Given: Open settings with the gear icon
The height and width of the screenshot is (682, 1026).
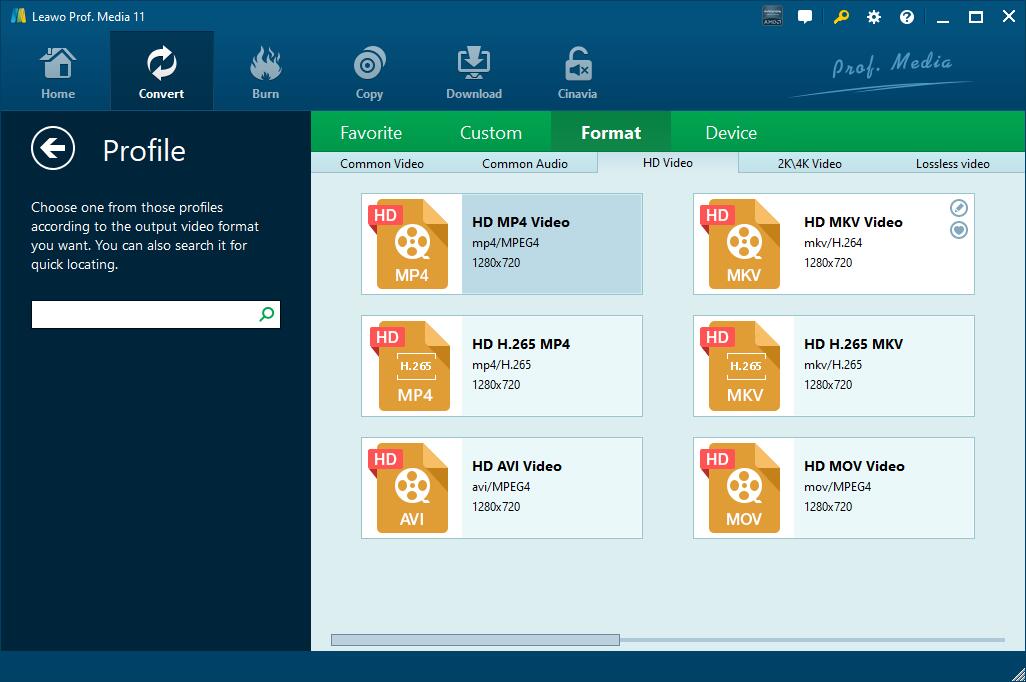Looking at the screenshot, I should (874, 17).
